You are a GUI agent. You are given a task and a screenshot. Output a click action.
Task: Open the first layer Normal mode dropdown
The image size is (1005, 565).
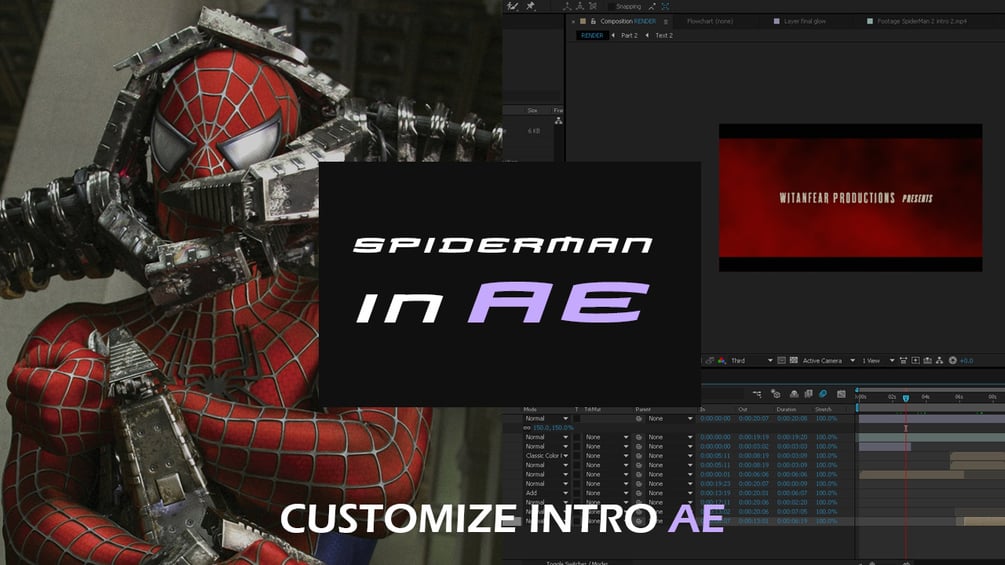(x=546, y=419)
